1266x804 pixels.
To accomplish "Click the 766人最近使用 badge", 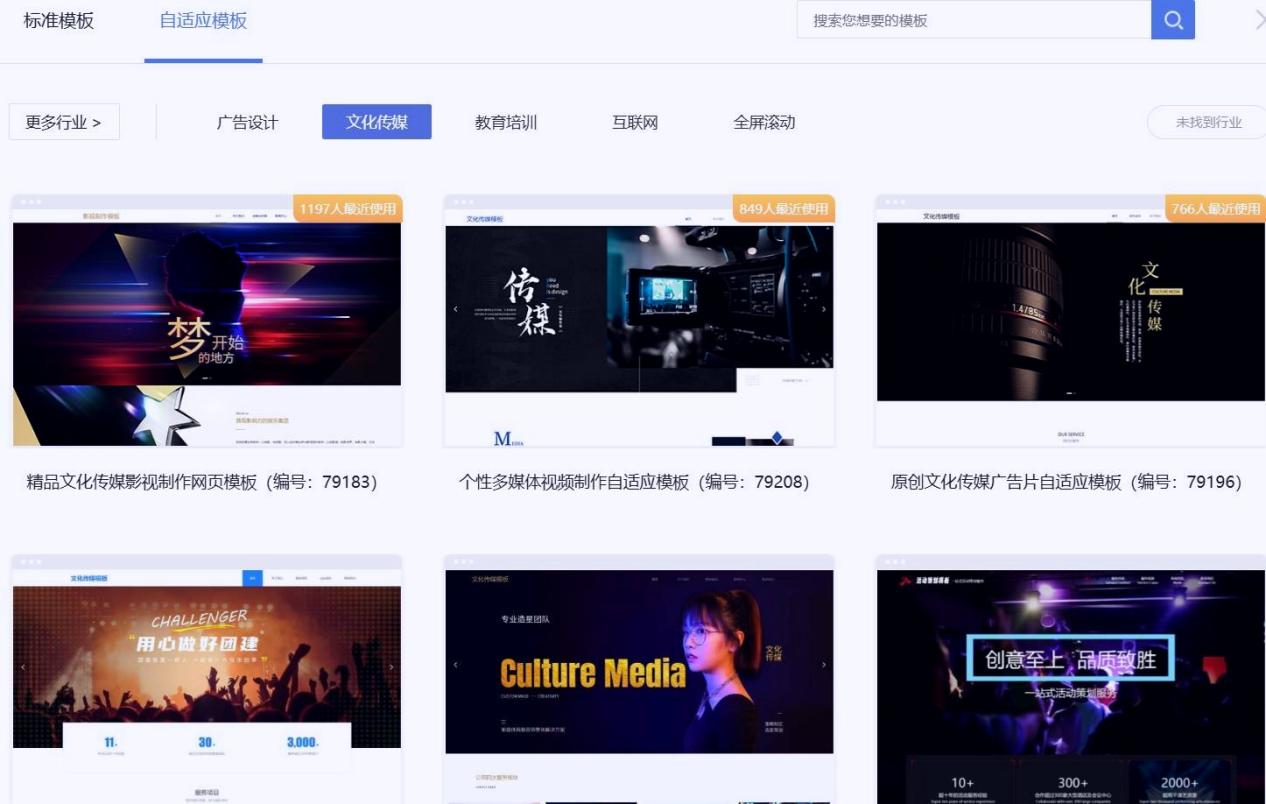I will point(1215,208).
